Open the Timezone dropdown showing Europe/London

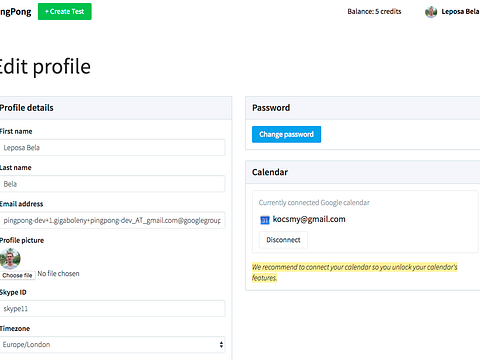coord(112,345)
